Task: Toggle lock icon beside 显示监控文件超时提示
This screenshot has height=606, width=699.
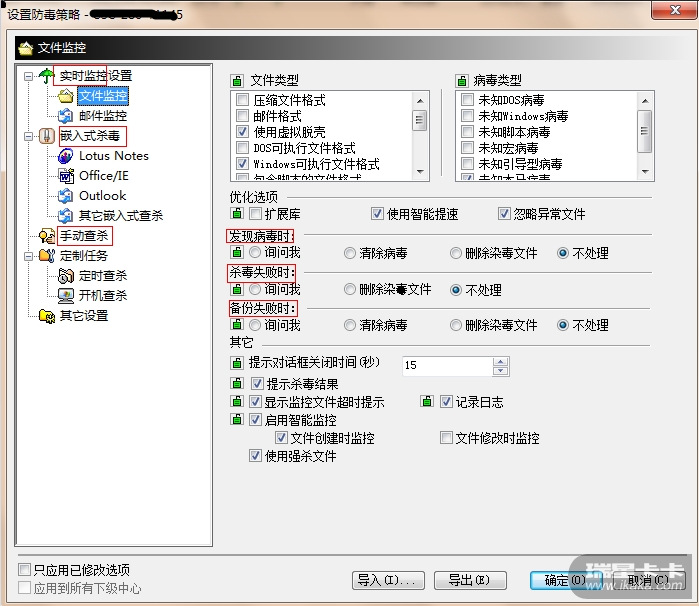Action: click(x=237, y=402)
